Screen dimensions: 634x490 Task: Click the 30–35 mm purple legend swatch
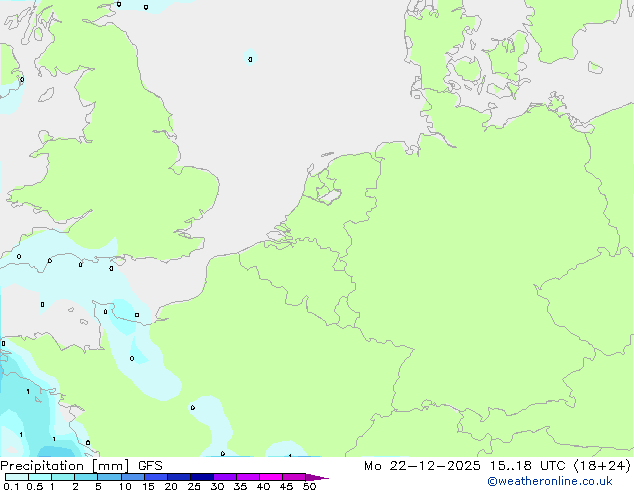[x=224, y=477]
